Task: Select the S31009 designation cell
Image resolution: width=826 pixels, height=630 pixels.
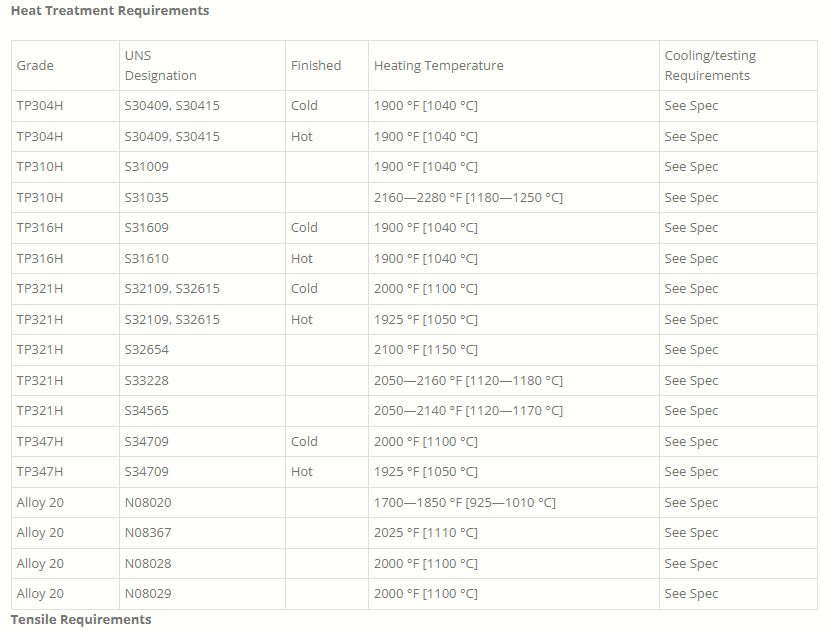Action: point(147,167)
